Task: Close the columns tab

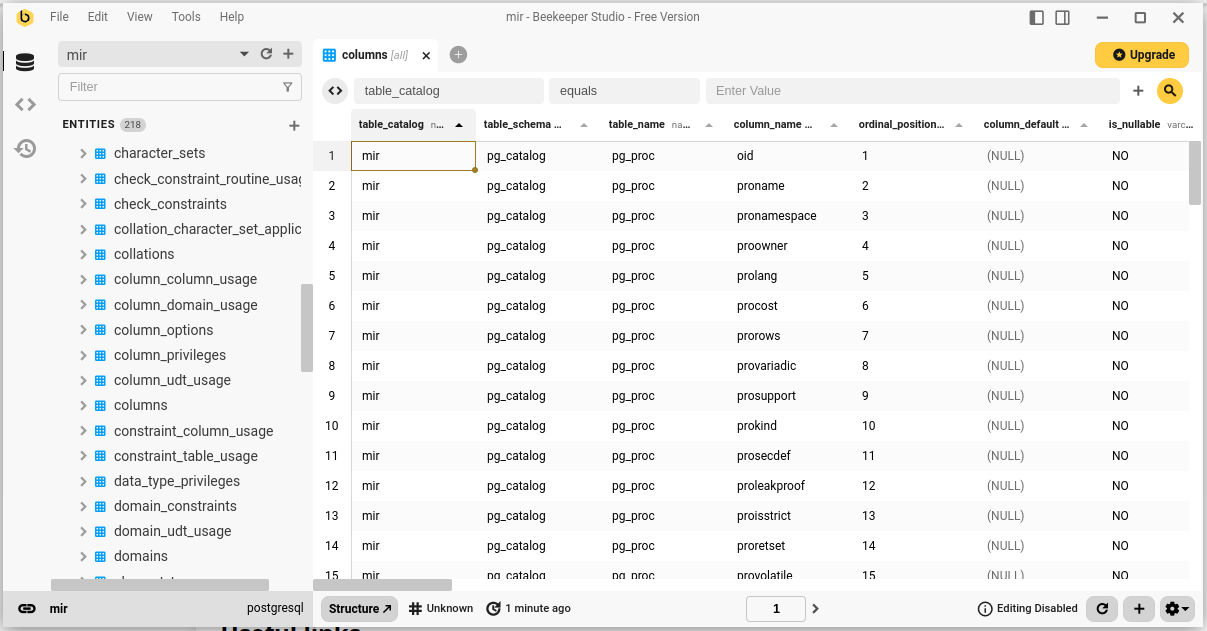Action: (x=426, y=55)
